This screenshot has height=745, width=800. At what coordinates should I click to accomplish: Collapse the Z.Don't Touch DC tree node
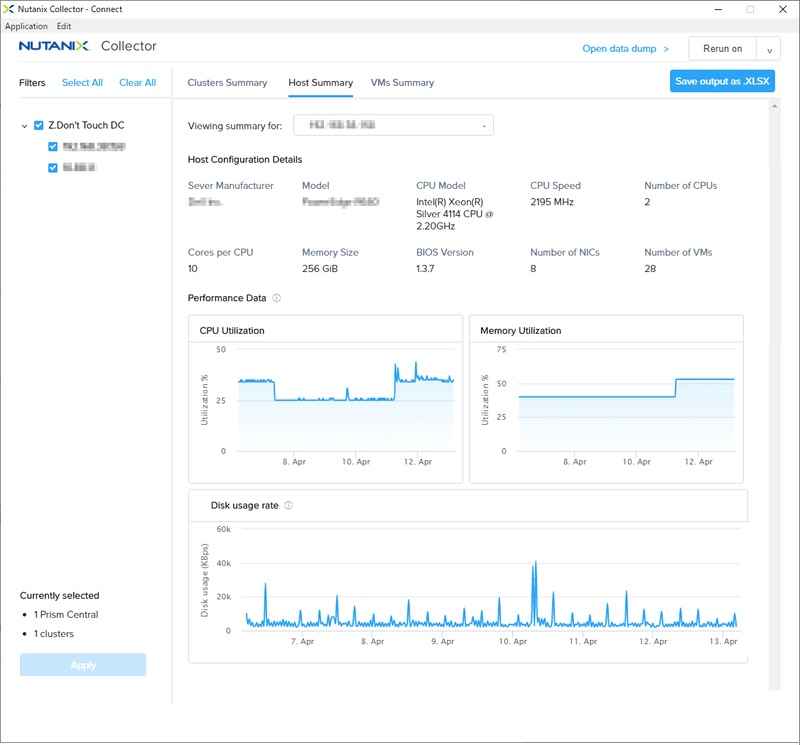[x=24, y=126]
